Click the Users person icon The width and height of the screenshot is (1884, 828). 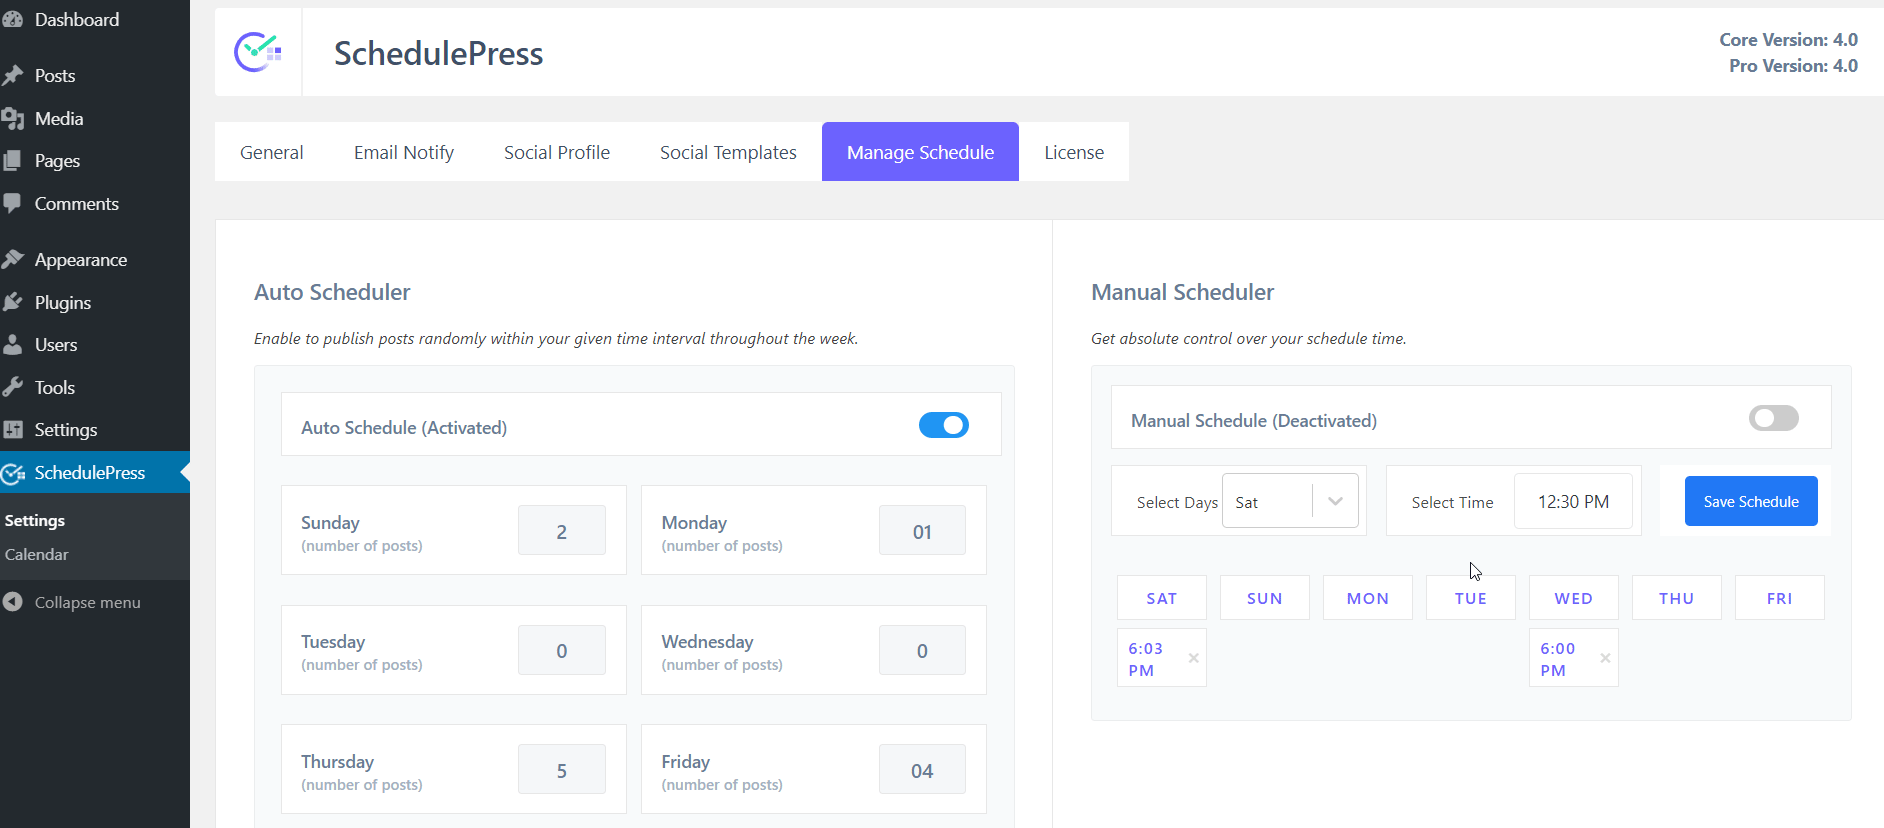(x=13, y=345)
